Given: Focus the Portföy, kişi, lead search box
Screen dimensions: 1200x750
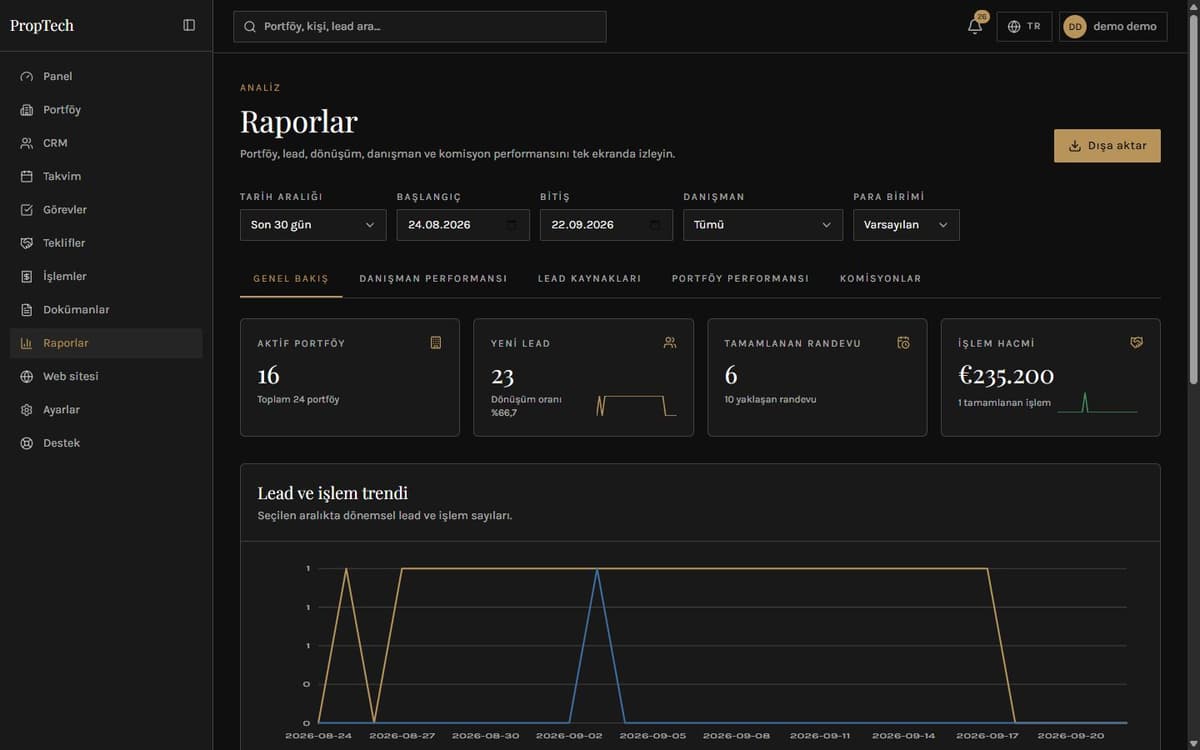Looking at the screenshot, I should [420, 27].
